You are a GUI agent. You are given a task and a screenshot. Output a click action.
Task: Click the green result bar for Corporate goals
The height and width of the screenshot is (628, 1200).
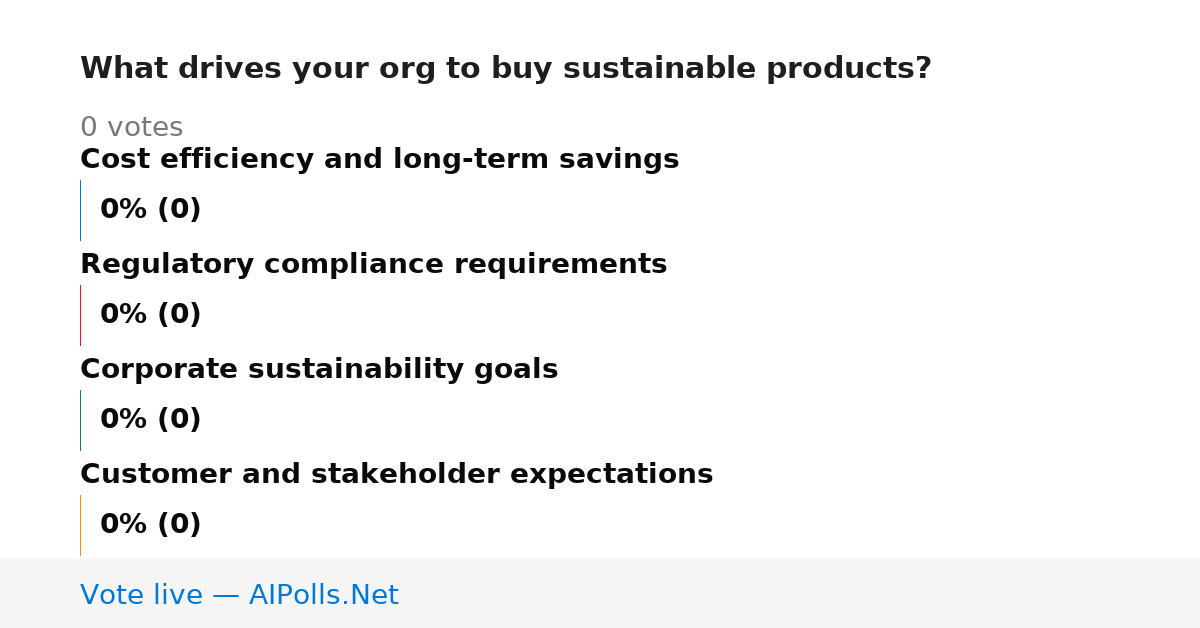click(80, 420)
